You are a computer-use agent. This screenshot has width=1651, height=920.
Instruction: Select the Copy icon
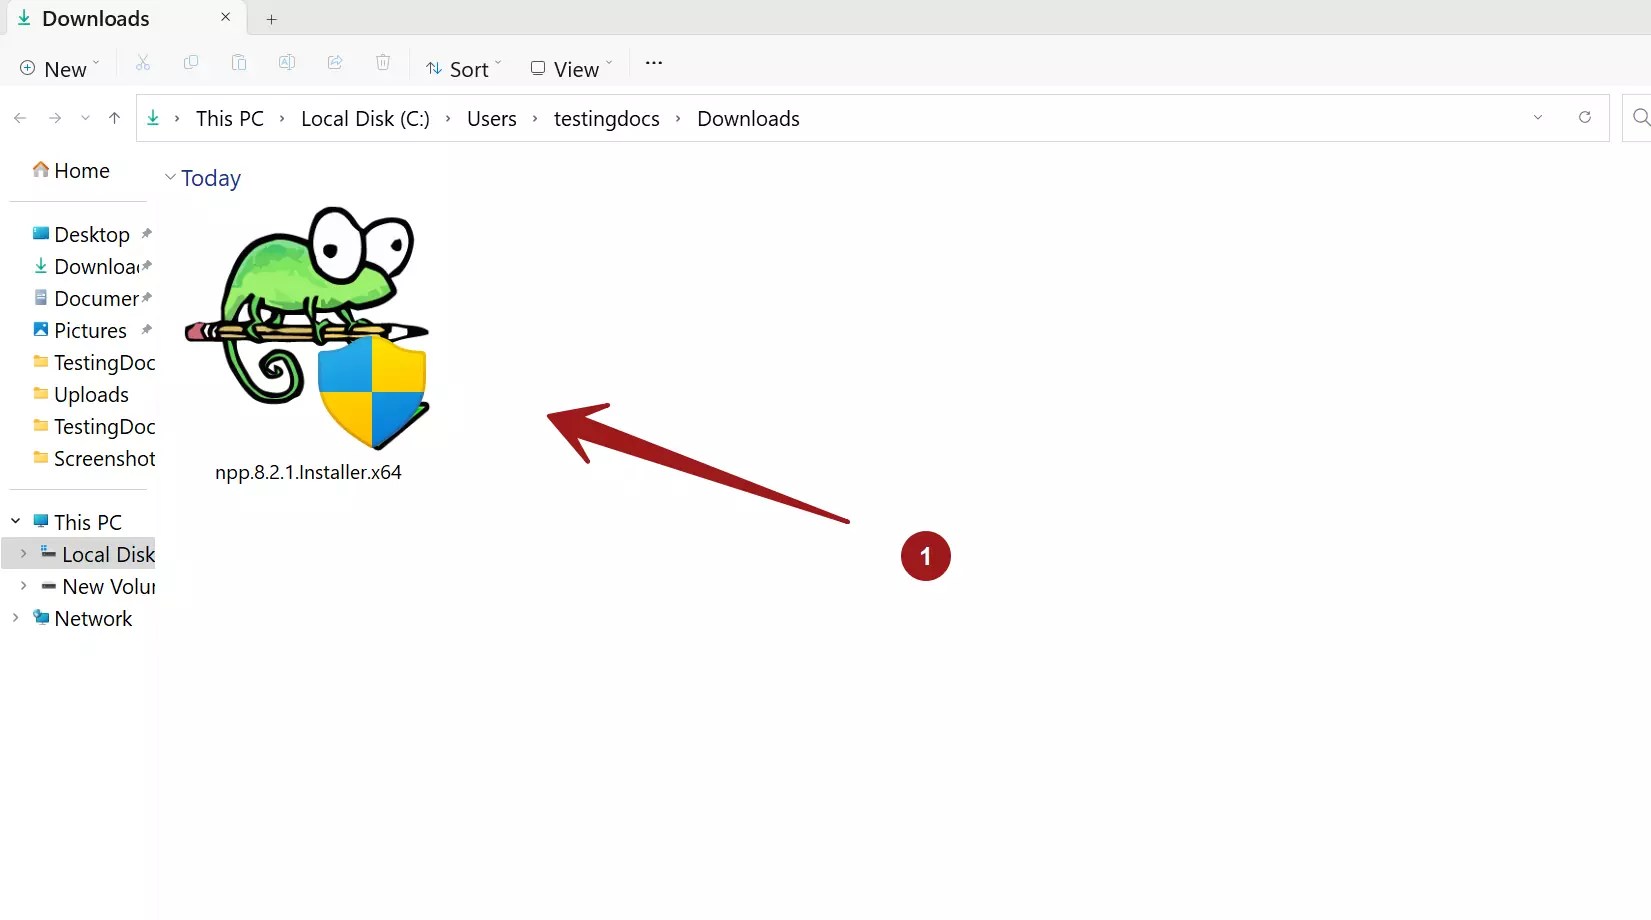pos(191,62)
